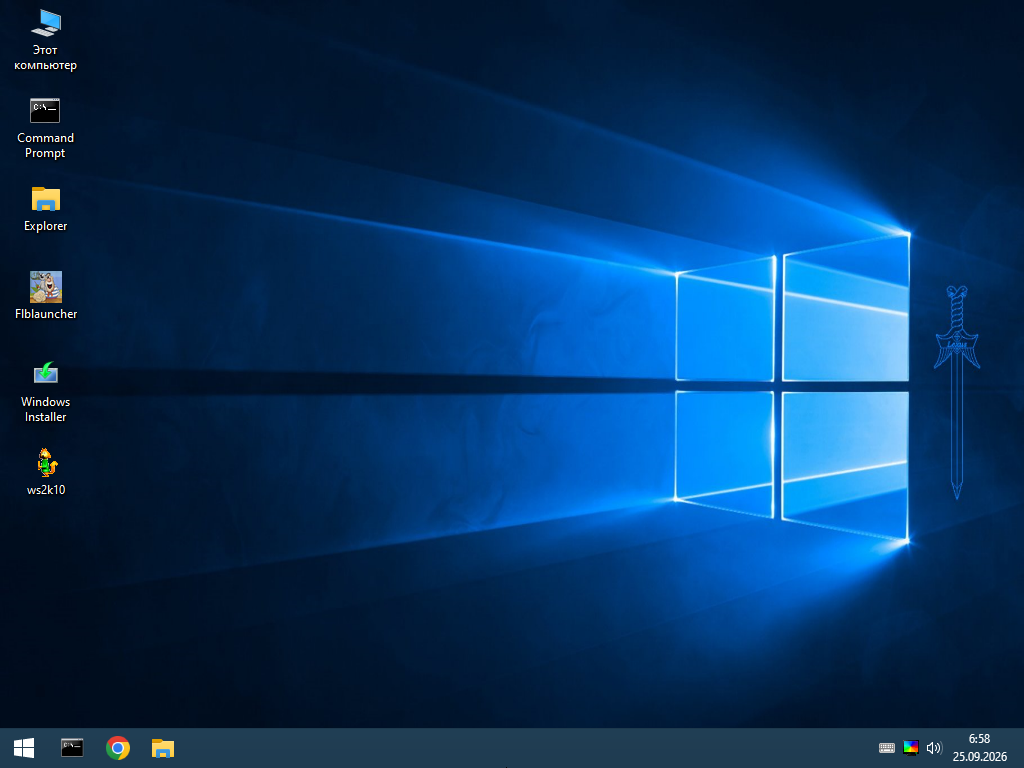Launch Command Prompt from the taskbar
Viewport: 1024px width, 768px height.
72,748
